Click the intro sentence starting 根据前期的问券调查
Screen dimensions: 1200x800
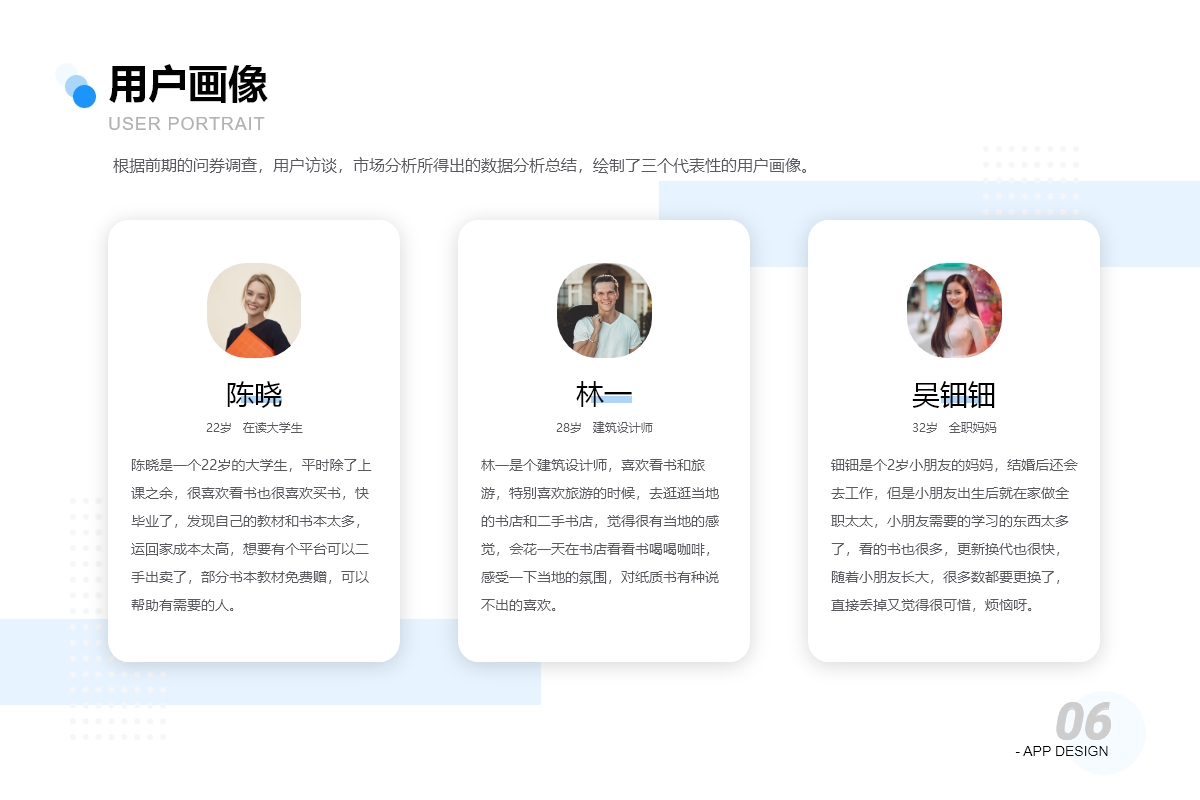[x=461, y=165]
